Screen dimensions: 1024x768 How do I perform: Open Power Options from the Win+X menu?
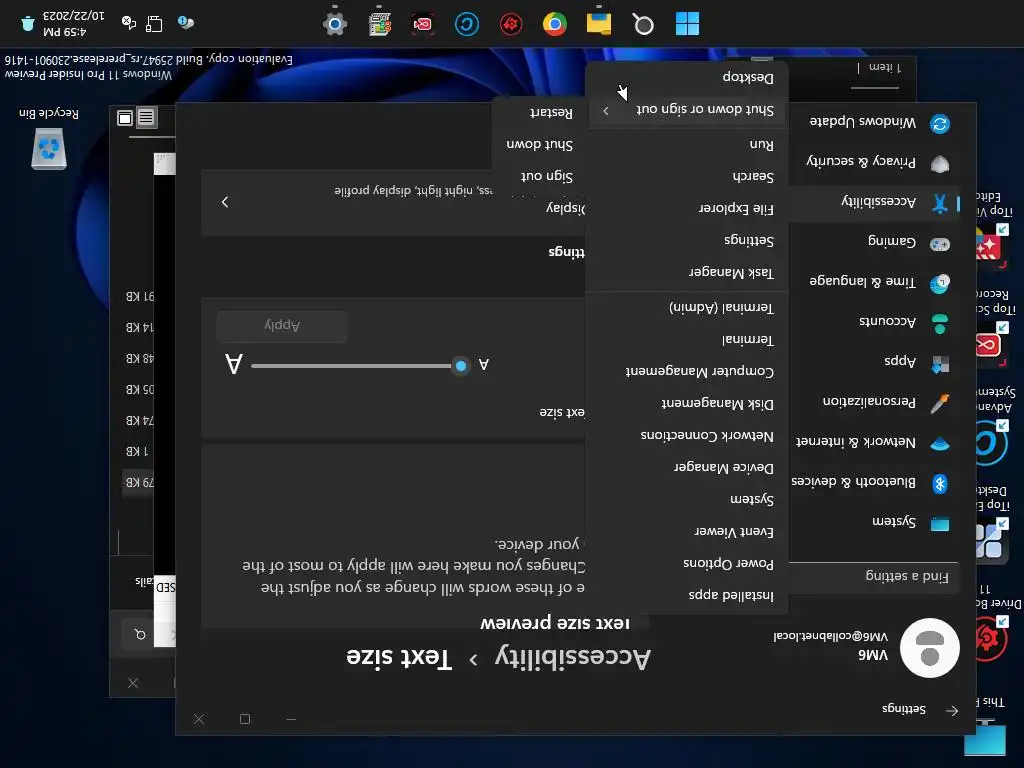[x=687, y=564]
